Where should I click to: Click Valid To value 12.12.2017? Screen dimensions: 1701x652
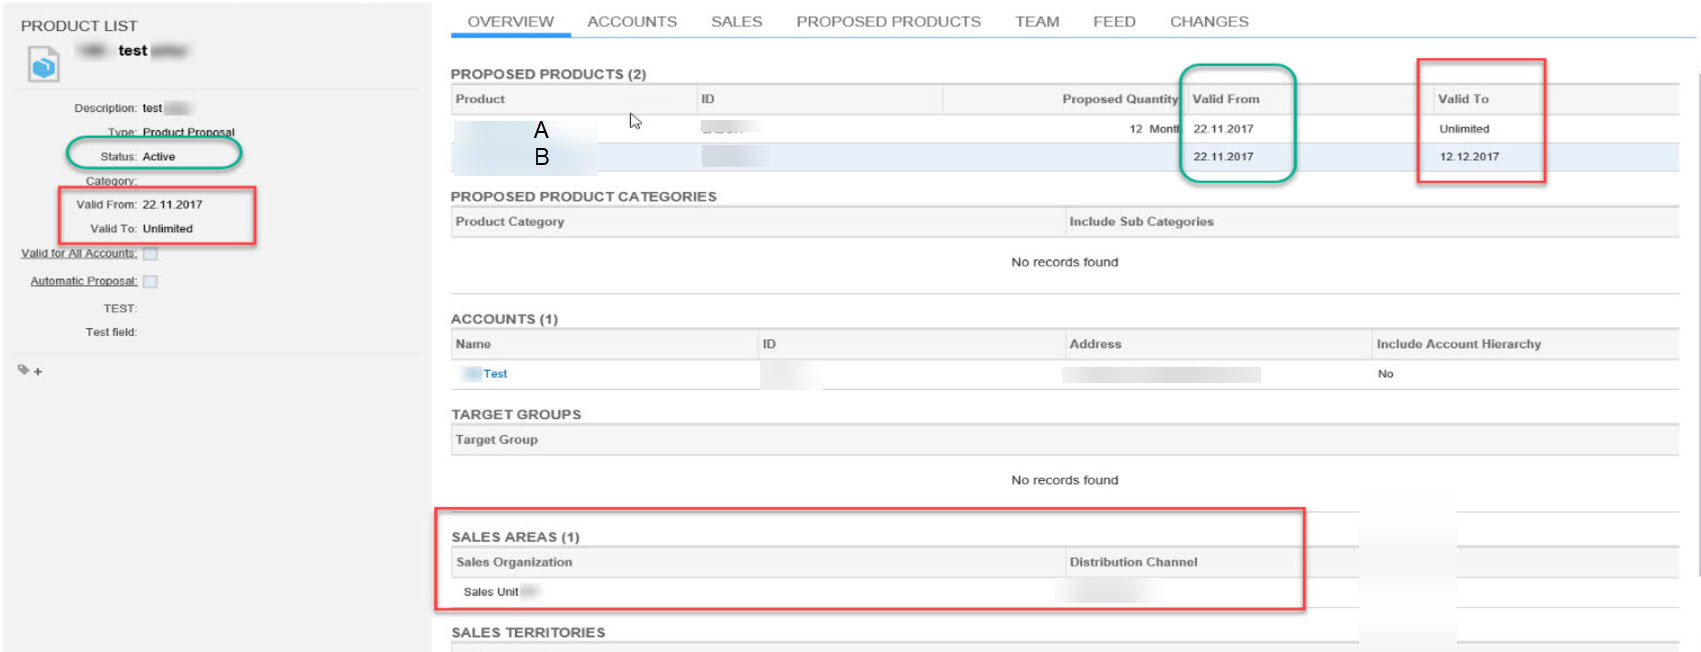(1469, 157)
